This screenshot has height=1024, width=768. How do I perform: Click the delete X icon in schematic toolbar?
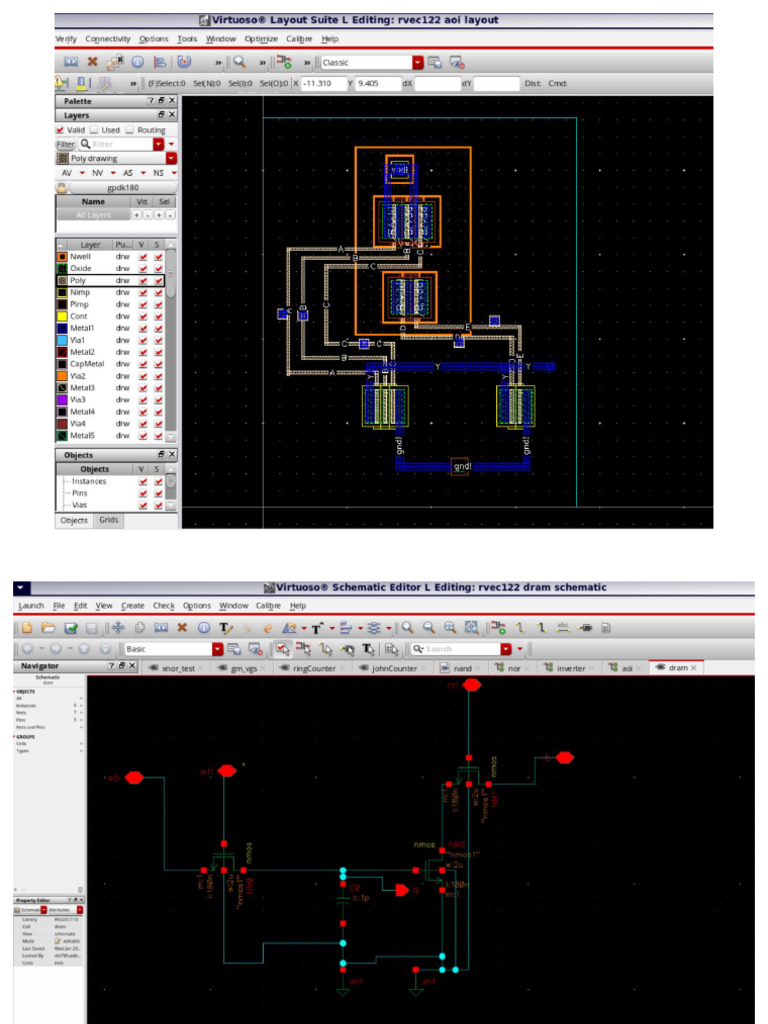pos(182,628)
